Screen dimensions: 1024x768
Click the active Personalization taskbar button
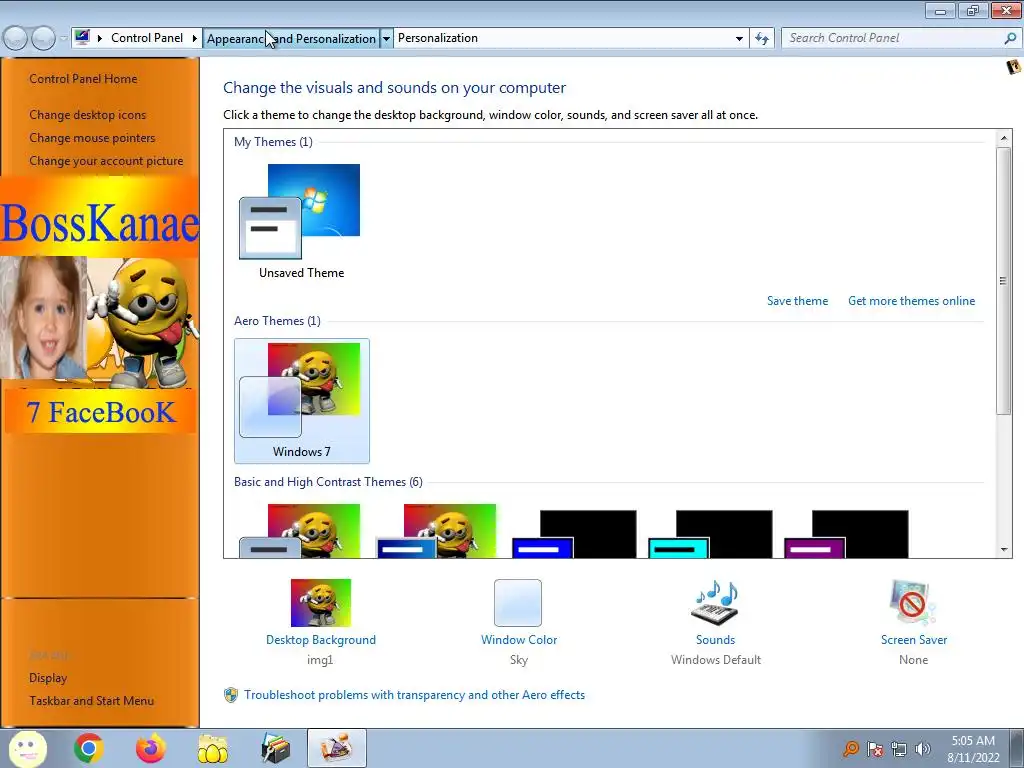[337, 748]
